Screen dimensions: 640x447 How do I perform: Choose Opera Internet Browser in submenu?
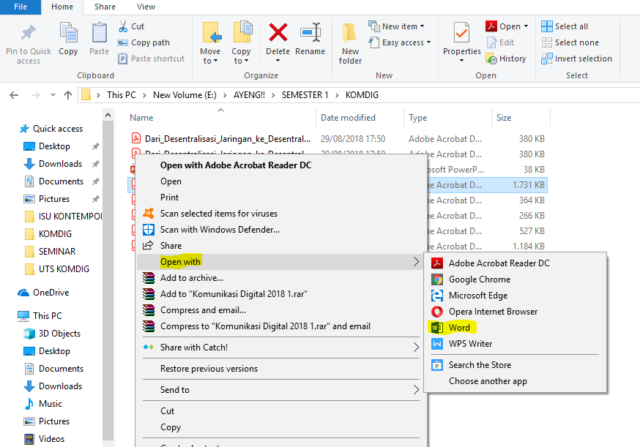pos(515,312)
